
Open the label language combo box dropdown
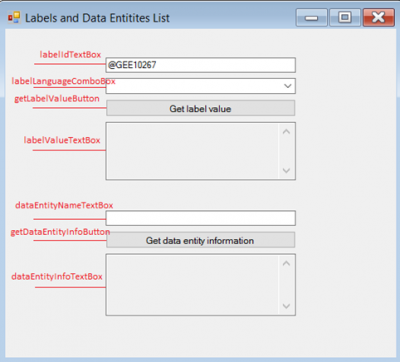click(288, 86)
